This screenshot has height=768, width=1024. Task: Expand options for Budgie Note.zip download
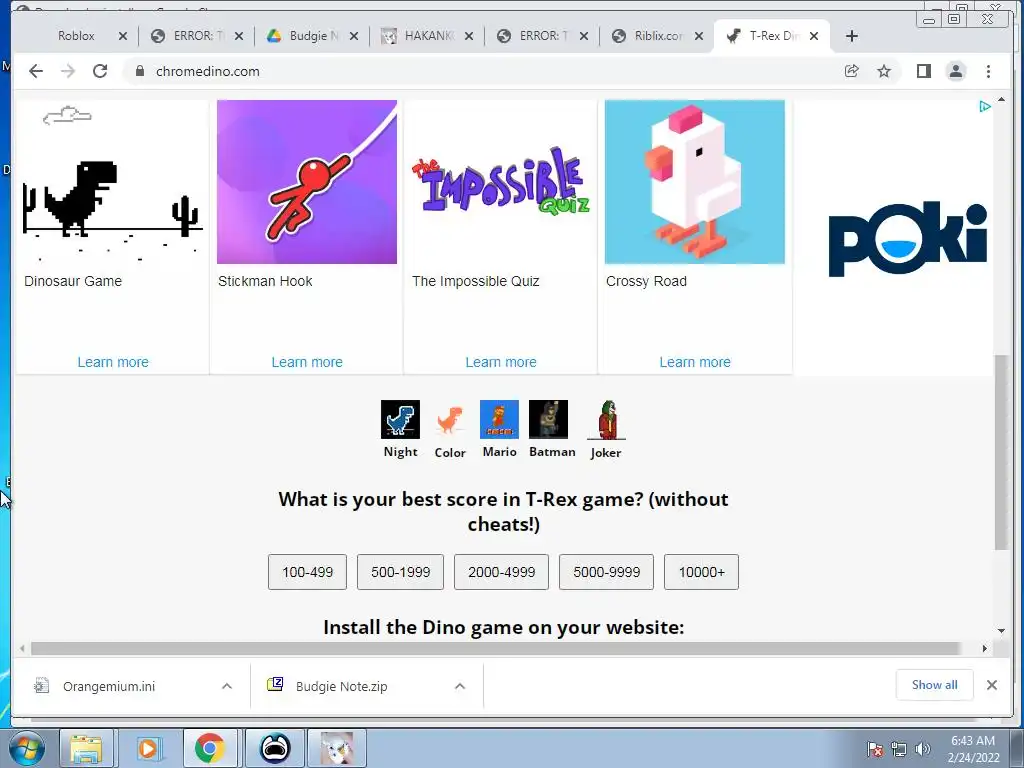[460, 686]
